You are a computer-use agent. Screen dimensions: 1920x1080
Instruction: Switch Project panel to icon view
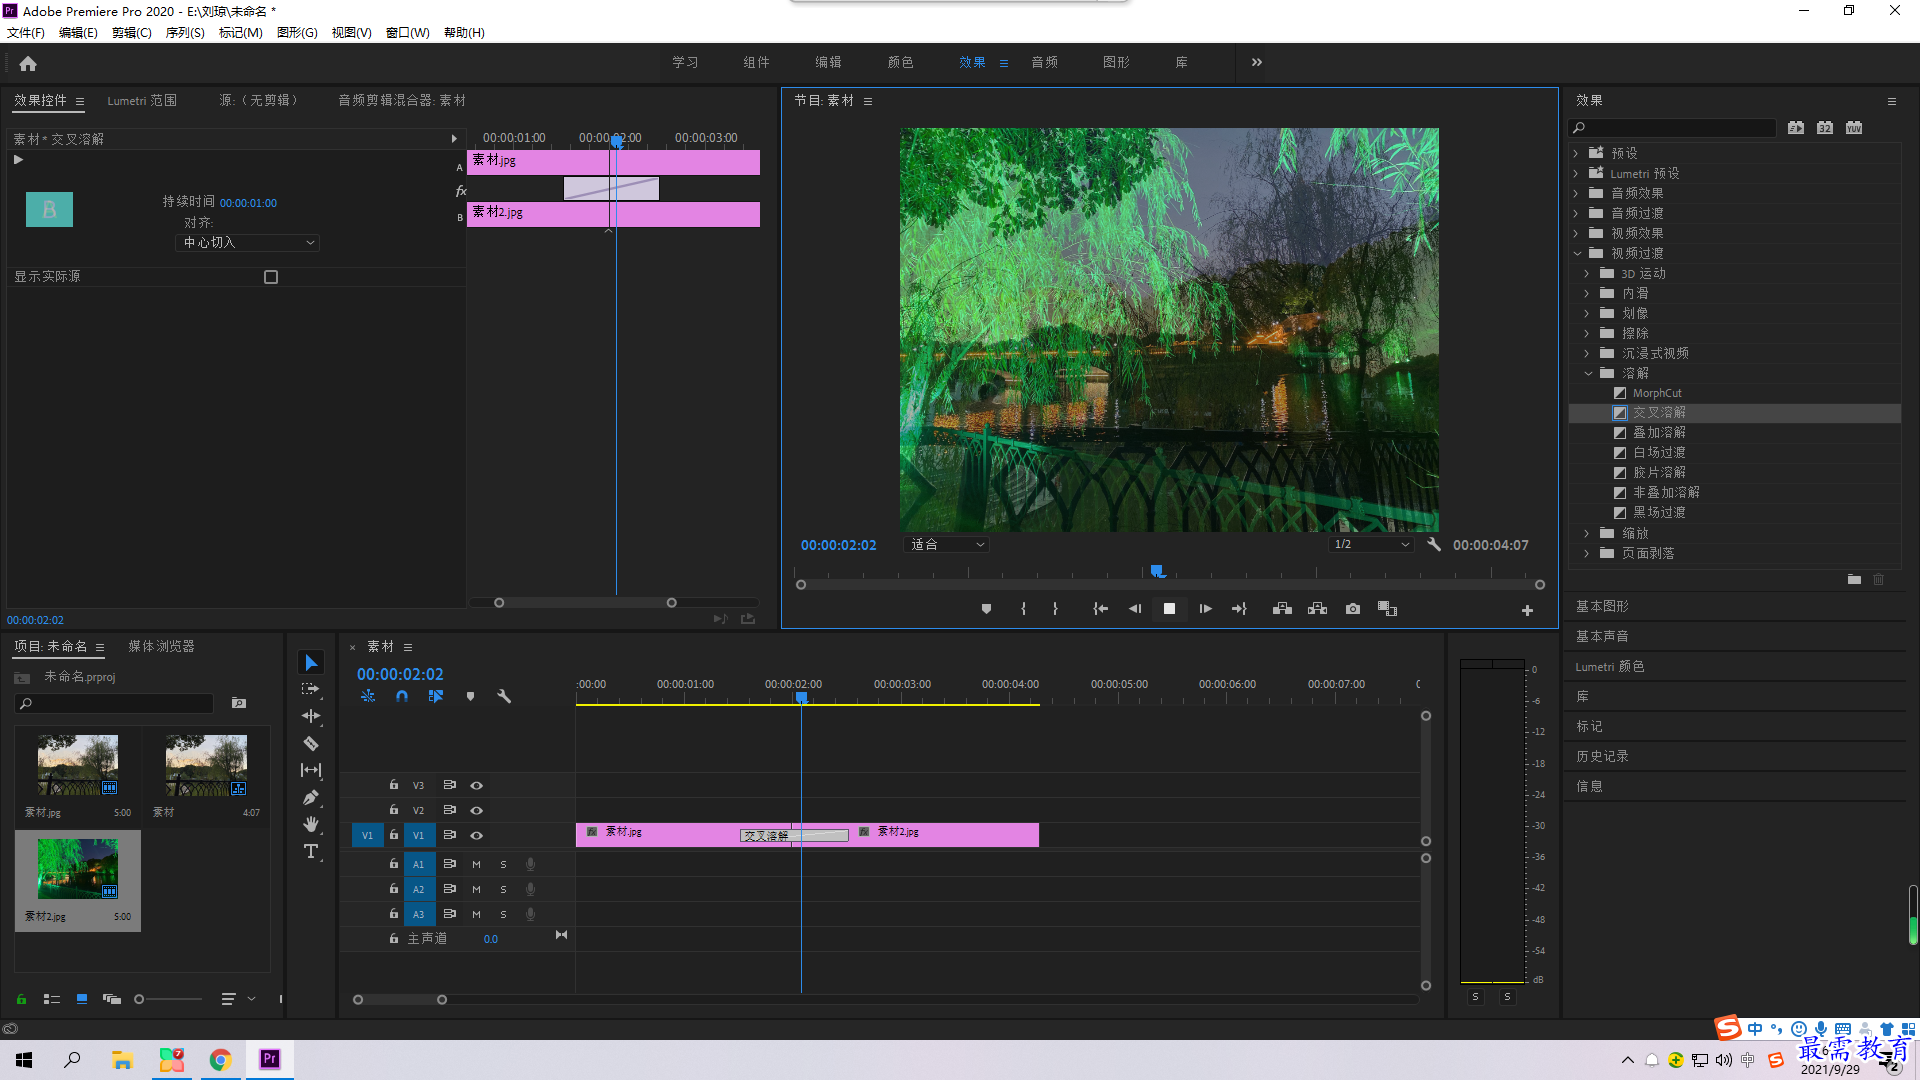tap(82, 999)
